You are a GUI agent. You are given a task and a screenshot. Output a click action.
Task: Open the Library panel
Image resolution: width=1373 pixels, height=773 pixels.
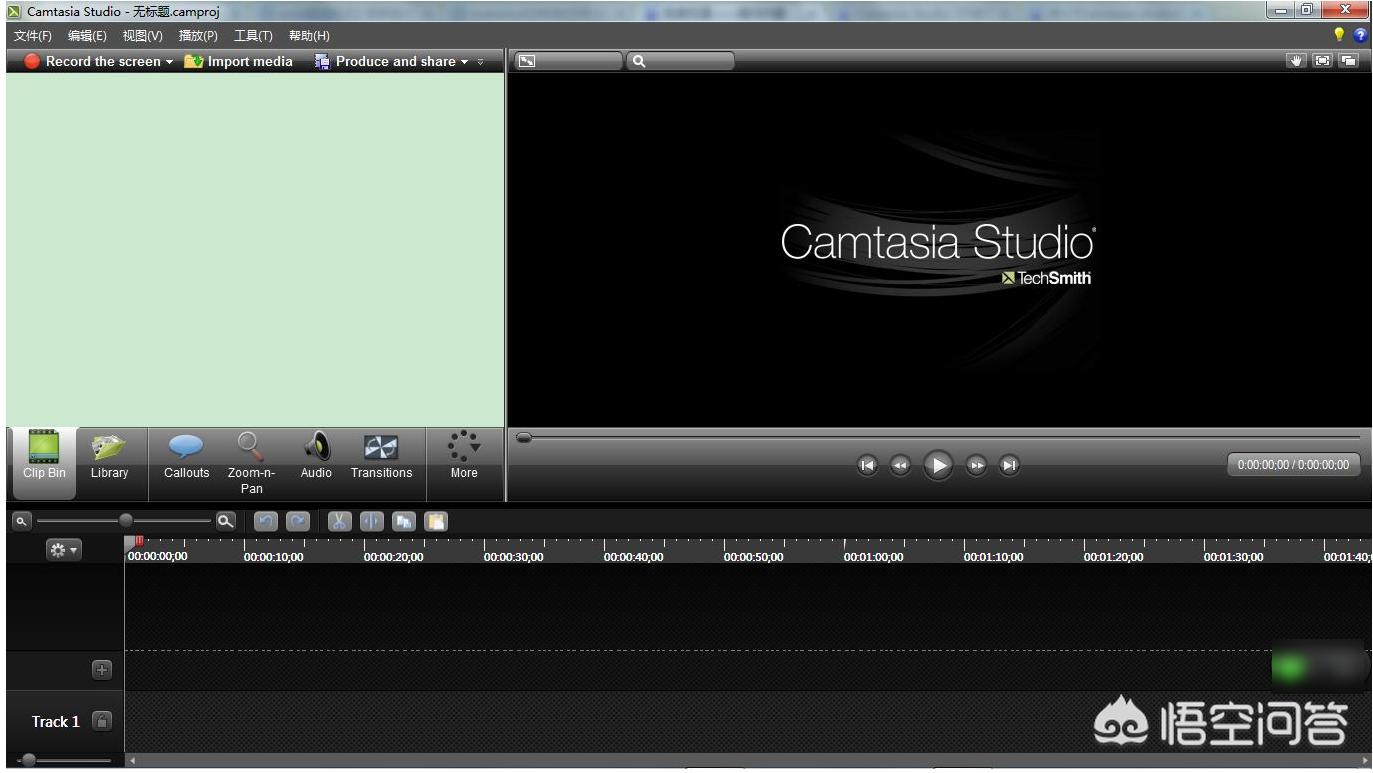(x=109, y=456)
